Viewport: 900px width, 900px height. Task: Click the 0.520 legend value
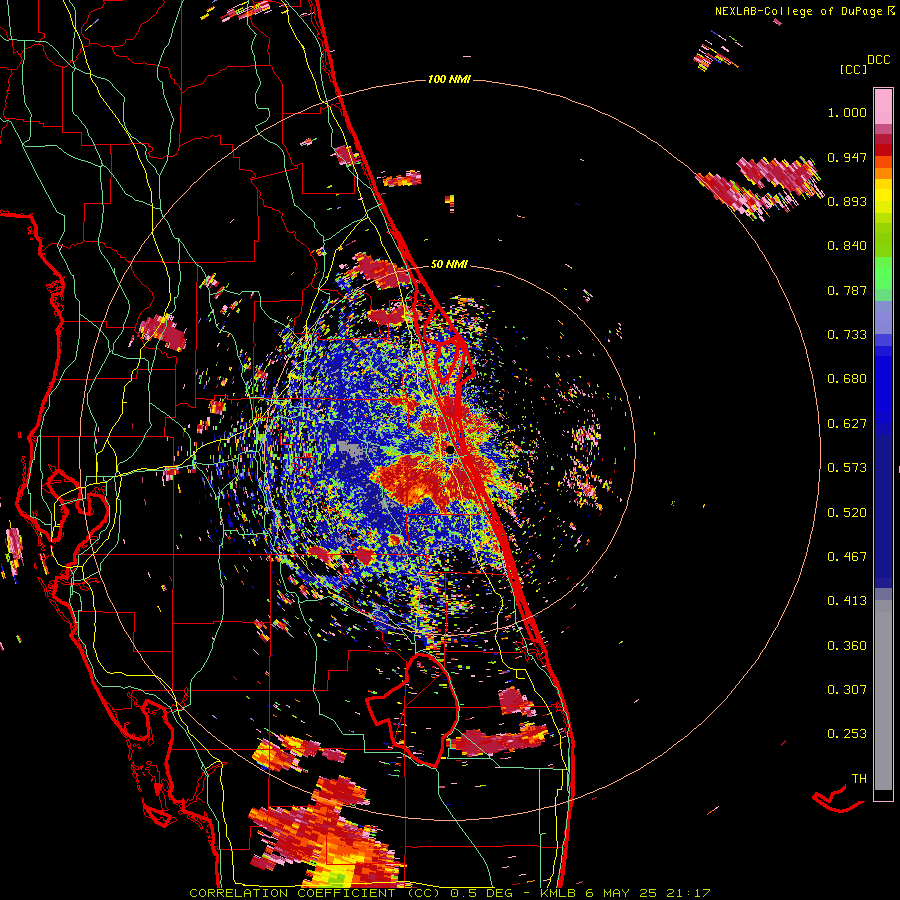point(847,513)
